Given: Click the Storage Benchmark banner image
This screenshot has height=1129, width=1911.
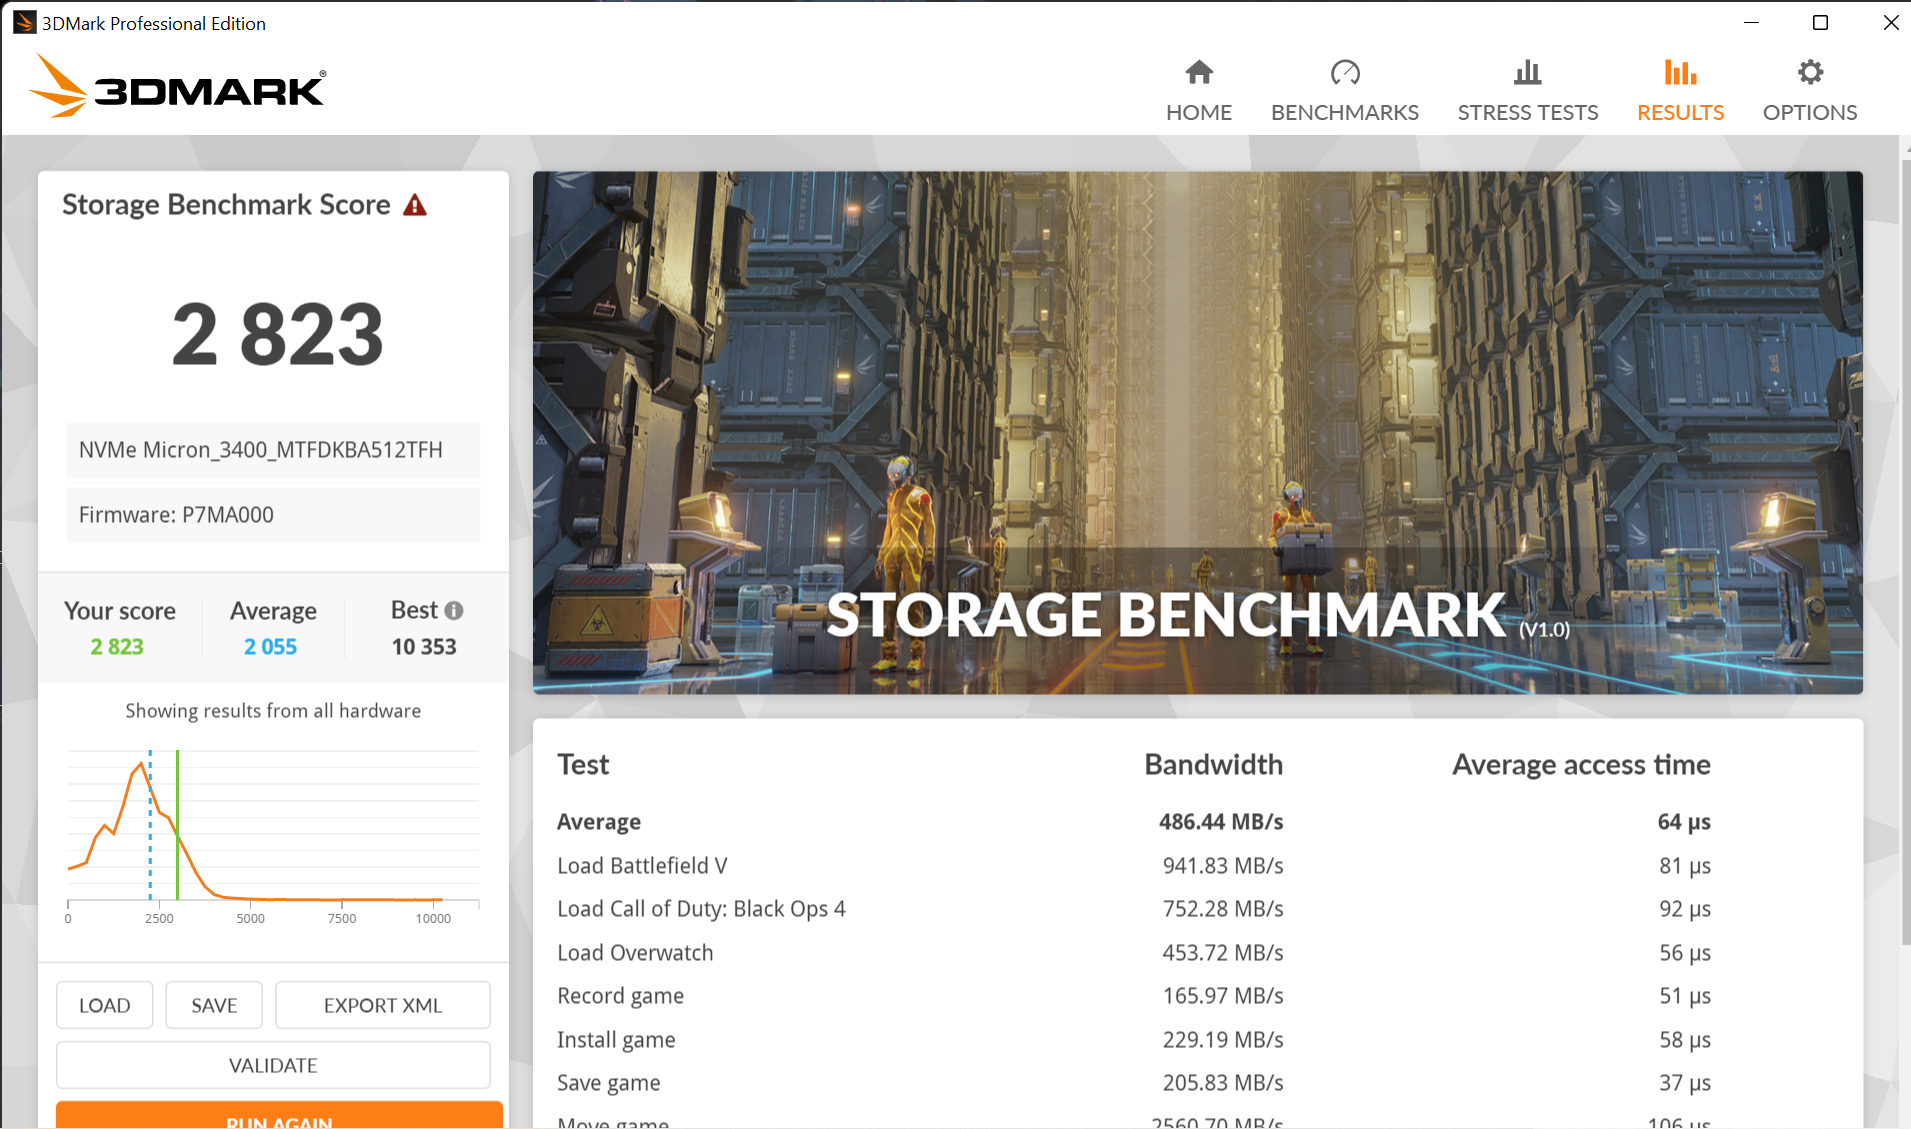Looking at the screenshot, I should point(1197,432).
